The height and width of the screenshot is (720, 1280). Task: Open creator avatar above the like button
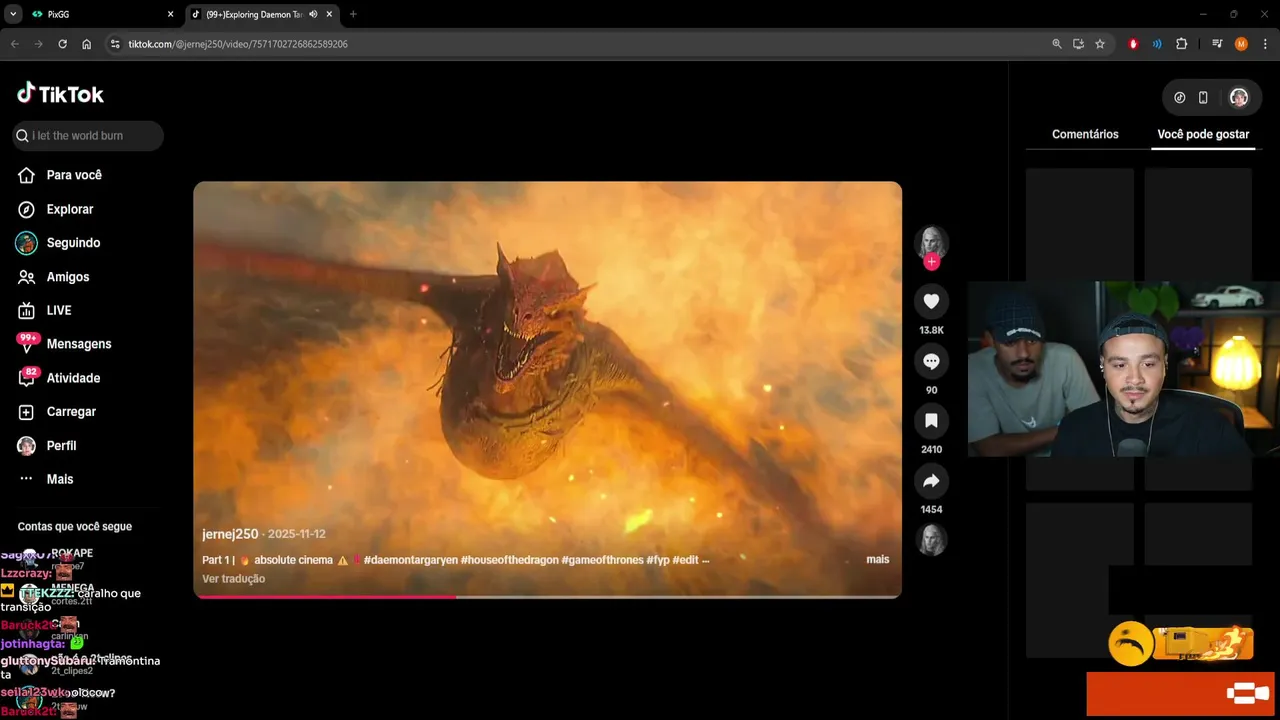point(931,243)
